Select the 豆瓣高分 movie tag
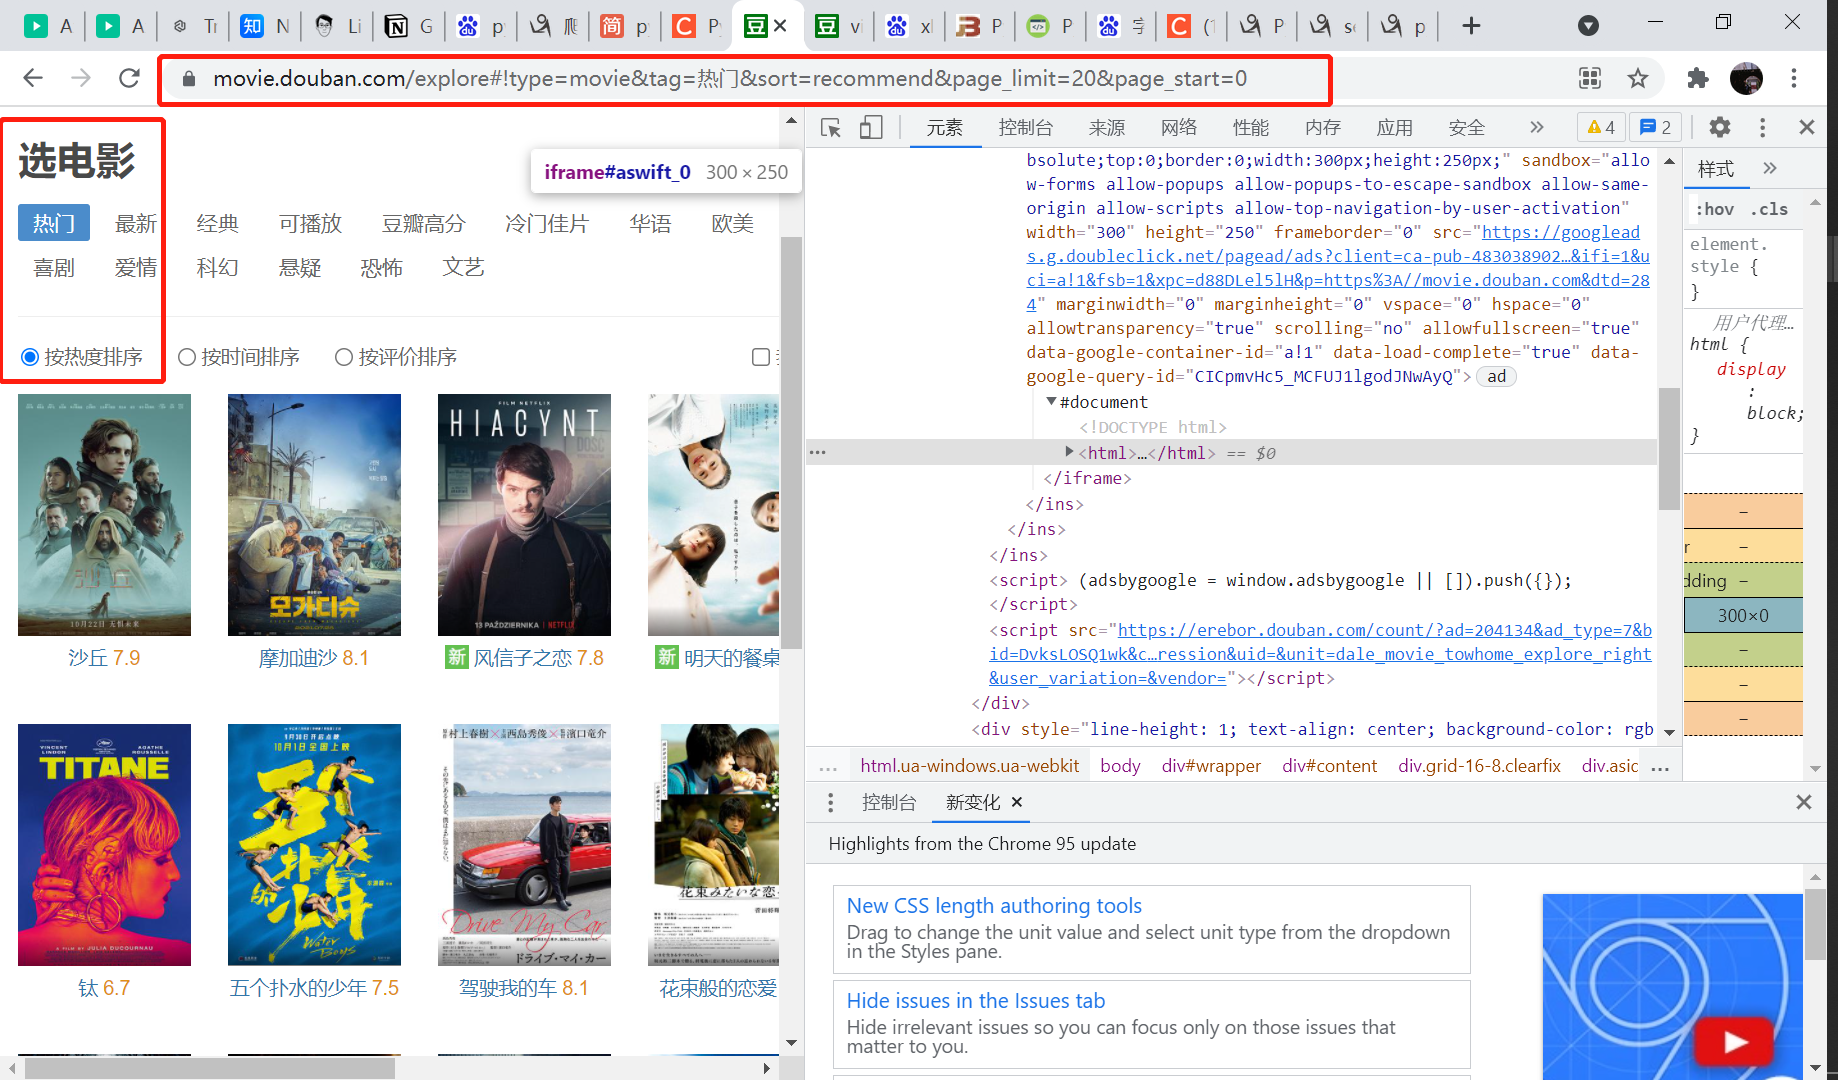Viewport: 1838px width, 1080px height. click(424, 223)
